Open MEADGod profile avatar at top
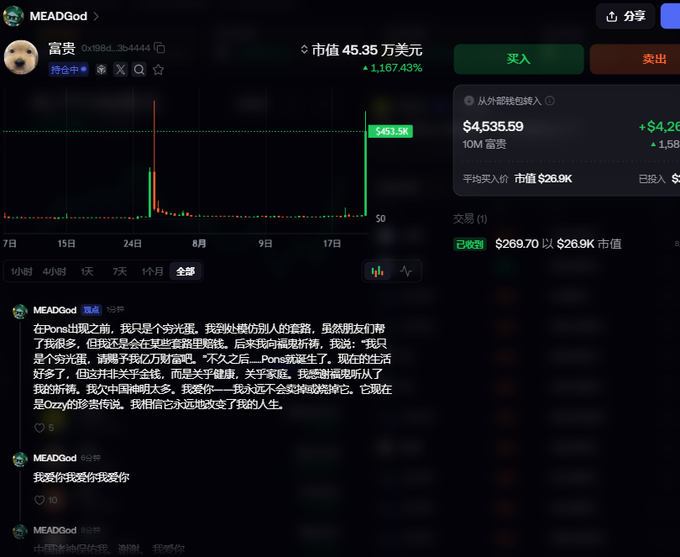This screenshot has height=557, width=680. coord(13,16)
